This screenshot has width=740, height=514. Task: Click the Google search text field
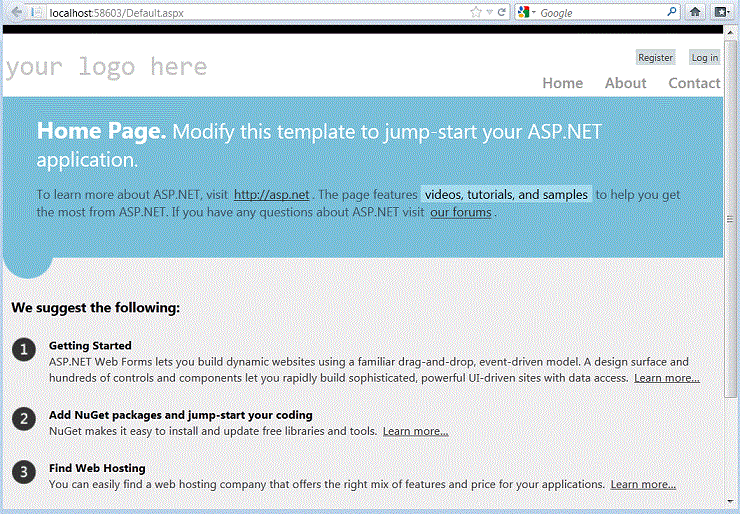click(x=602, y=13)
